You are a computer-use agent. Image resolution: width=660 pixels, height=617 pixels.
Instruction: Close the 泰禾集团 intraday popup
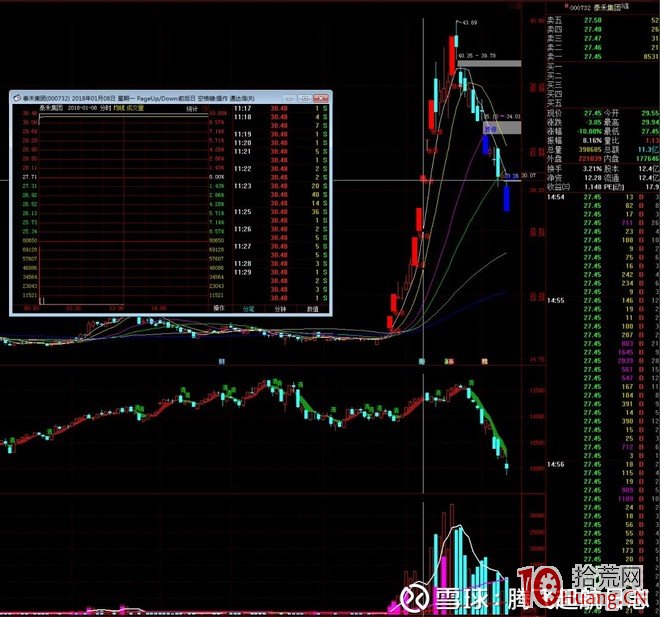[x=320, y=98]
